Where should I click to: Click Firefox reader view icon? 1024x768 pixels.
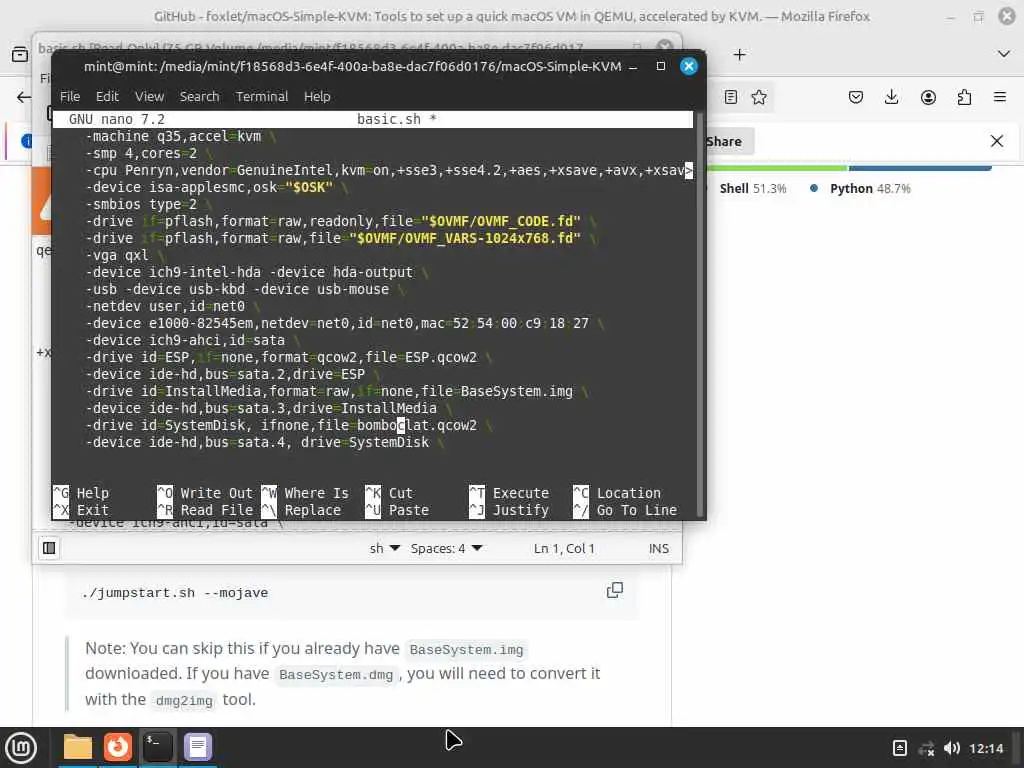[731, 97]
